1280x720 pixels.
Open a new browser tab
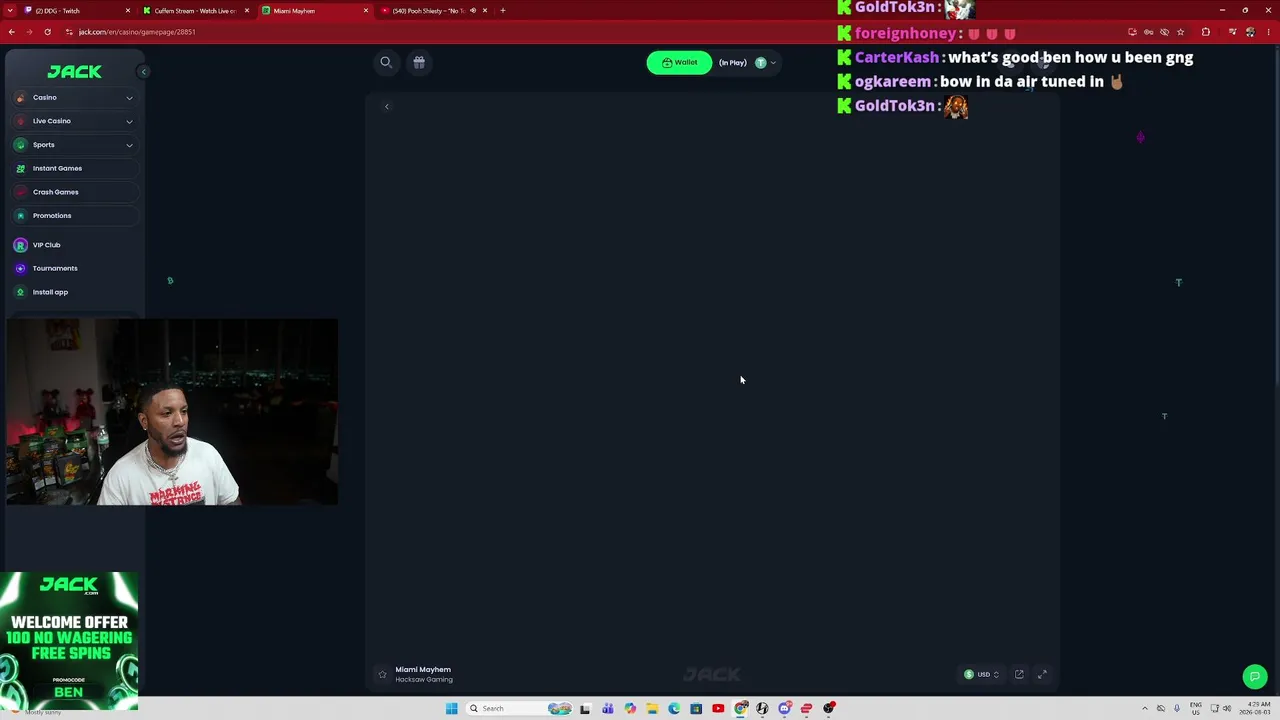tap(503, 11)
